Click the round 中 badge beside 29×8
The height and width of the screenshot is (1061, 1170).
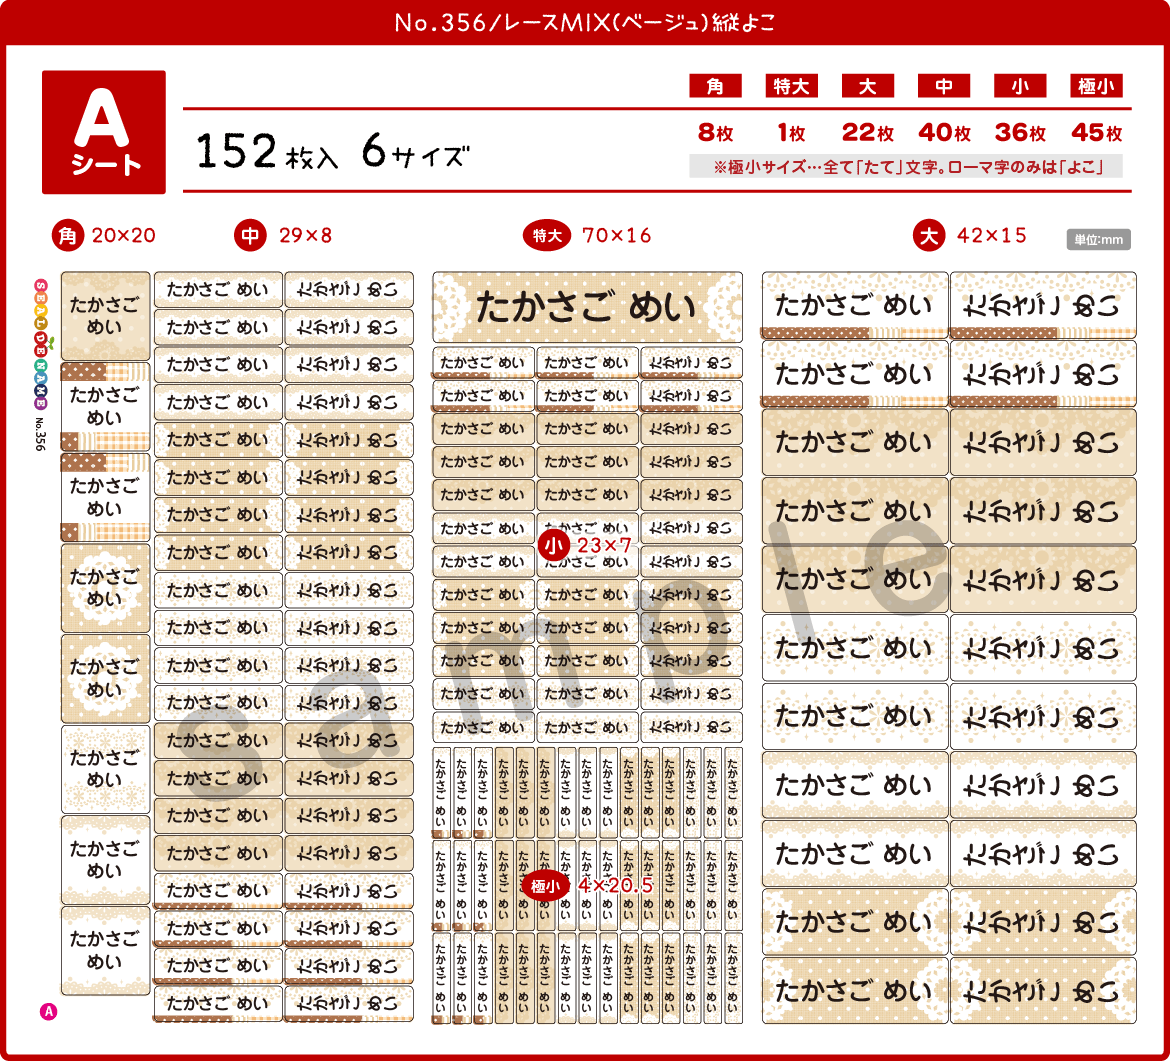(250, 236)
